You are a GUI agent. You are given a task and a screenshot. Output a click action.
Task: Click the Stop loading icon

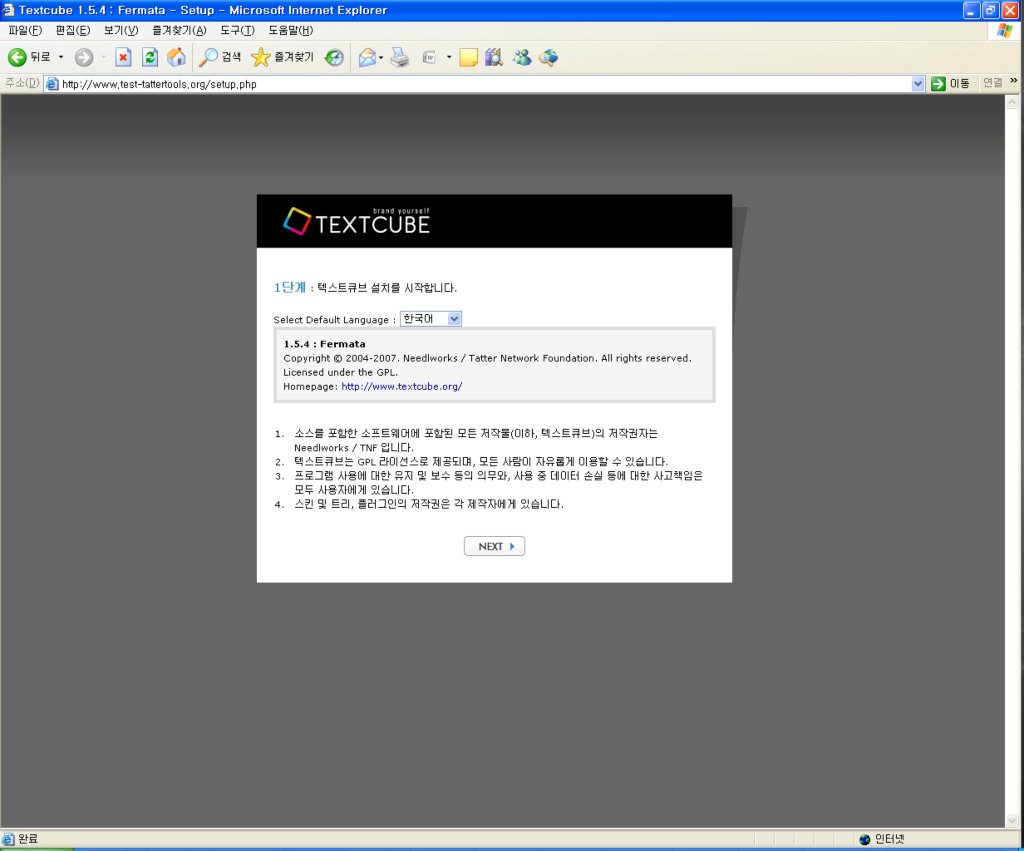coord(123,57)
